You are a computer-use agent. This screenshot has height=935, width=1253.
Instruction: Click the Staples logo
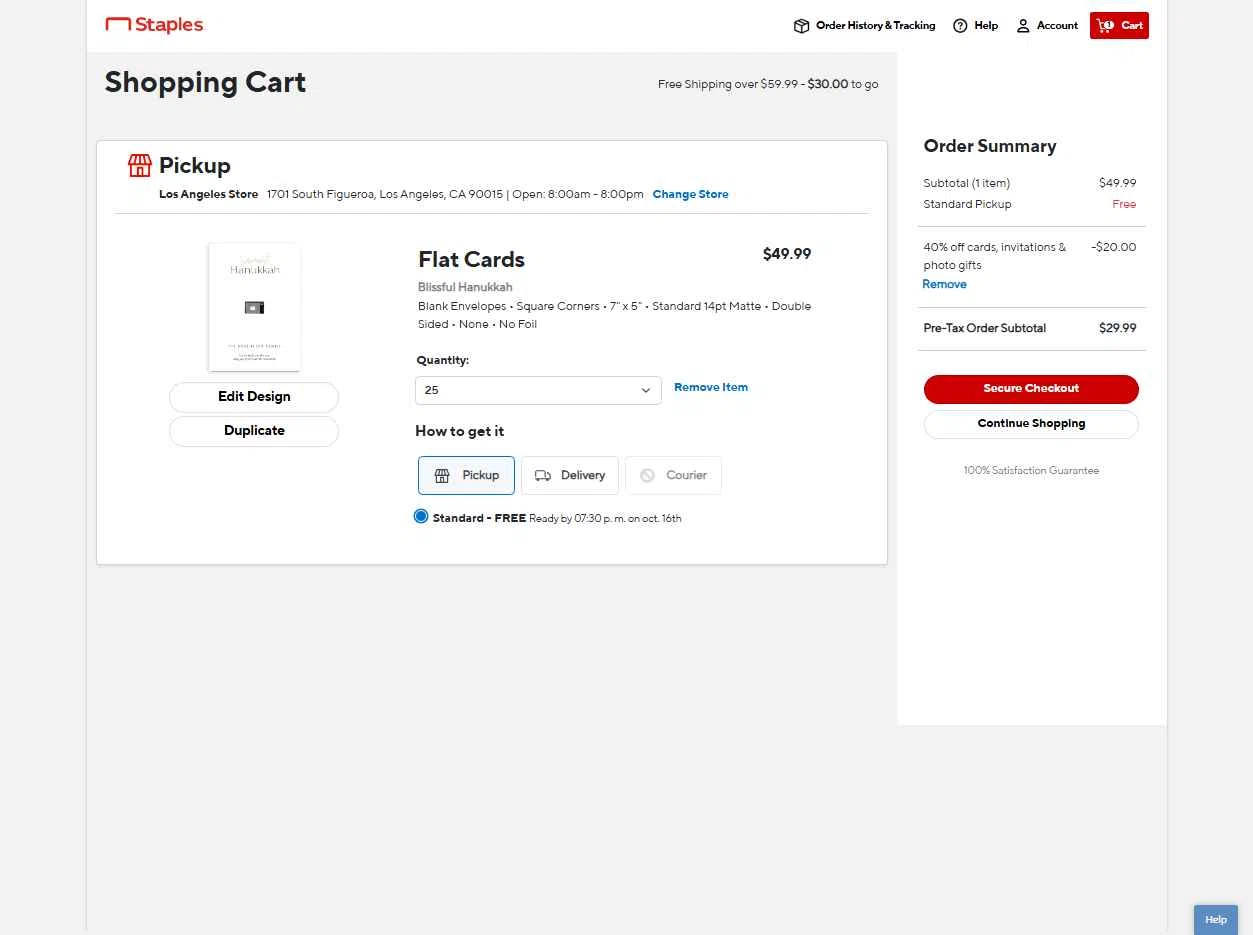point(154,25)
